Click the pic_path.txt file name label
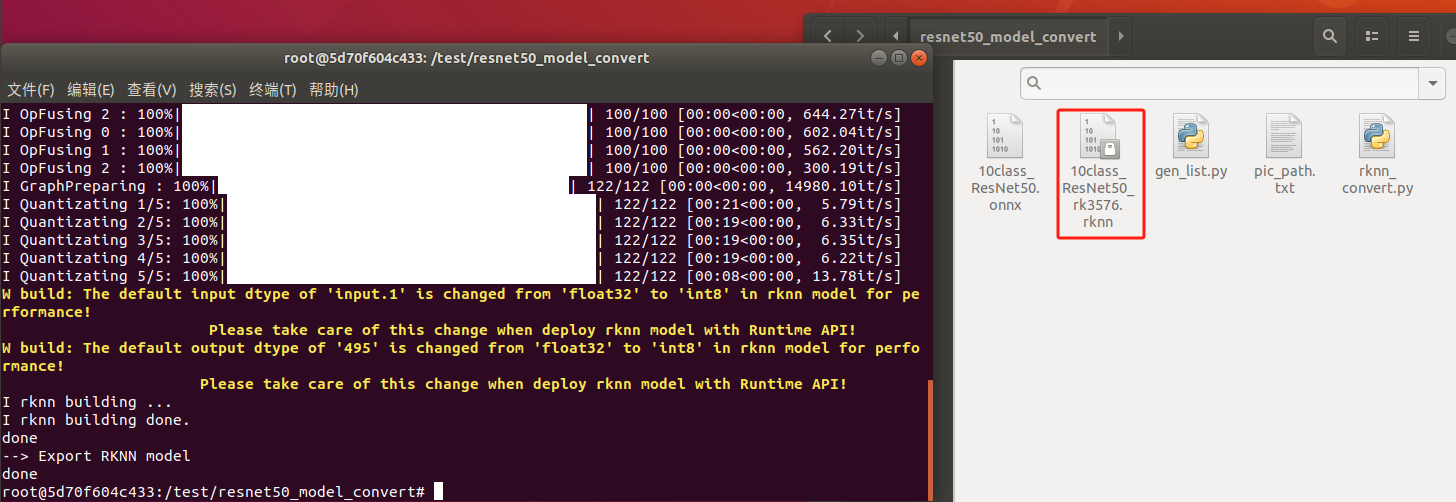This screenshot has height=502, width=1456. [1284, 180]
